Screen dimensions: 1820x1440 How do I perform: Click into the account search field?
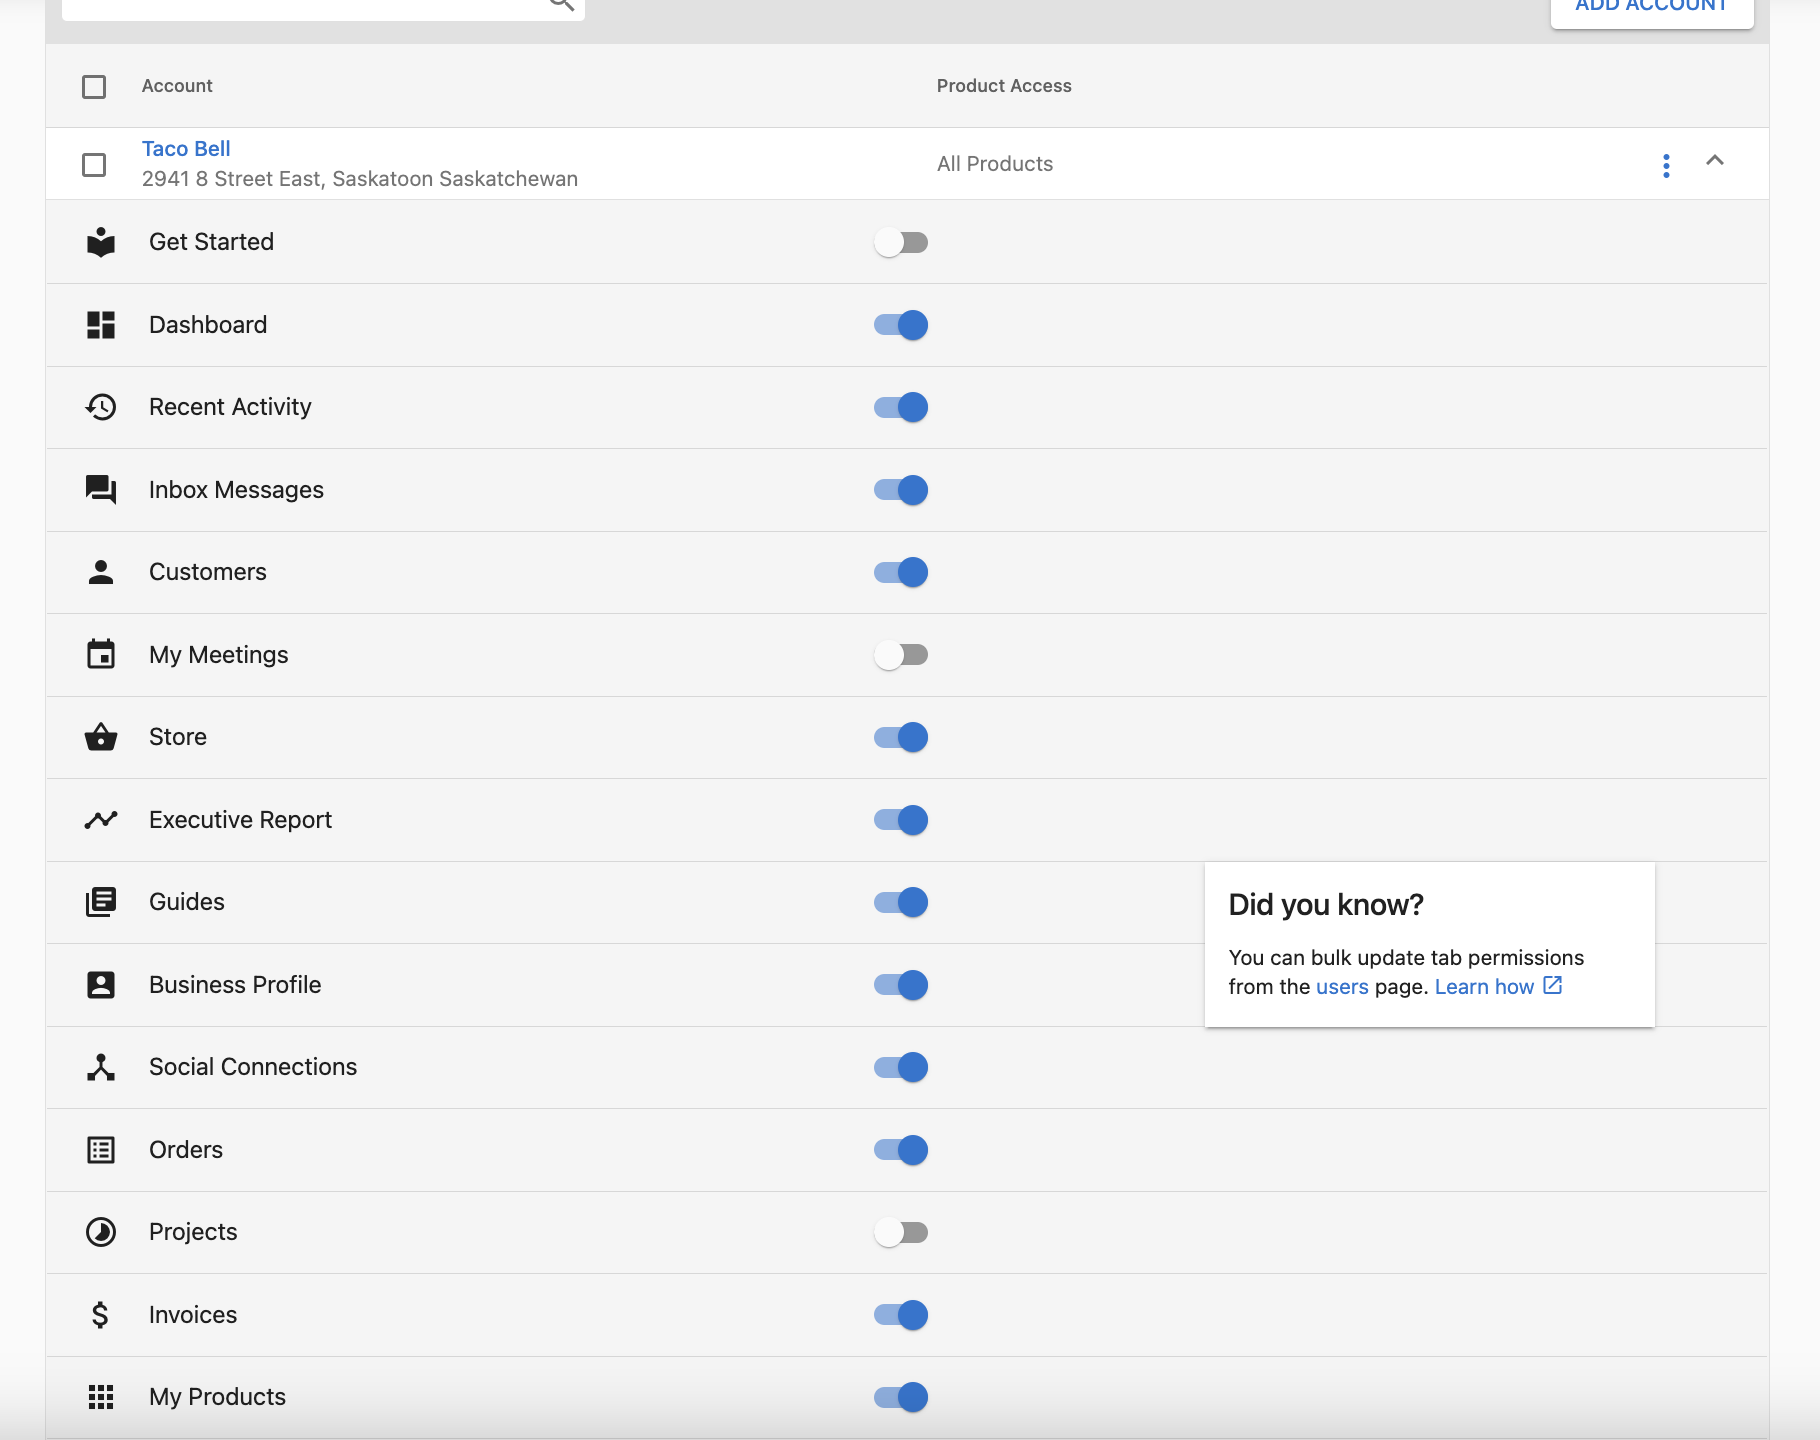click(x=323, y=8)
